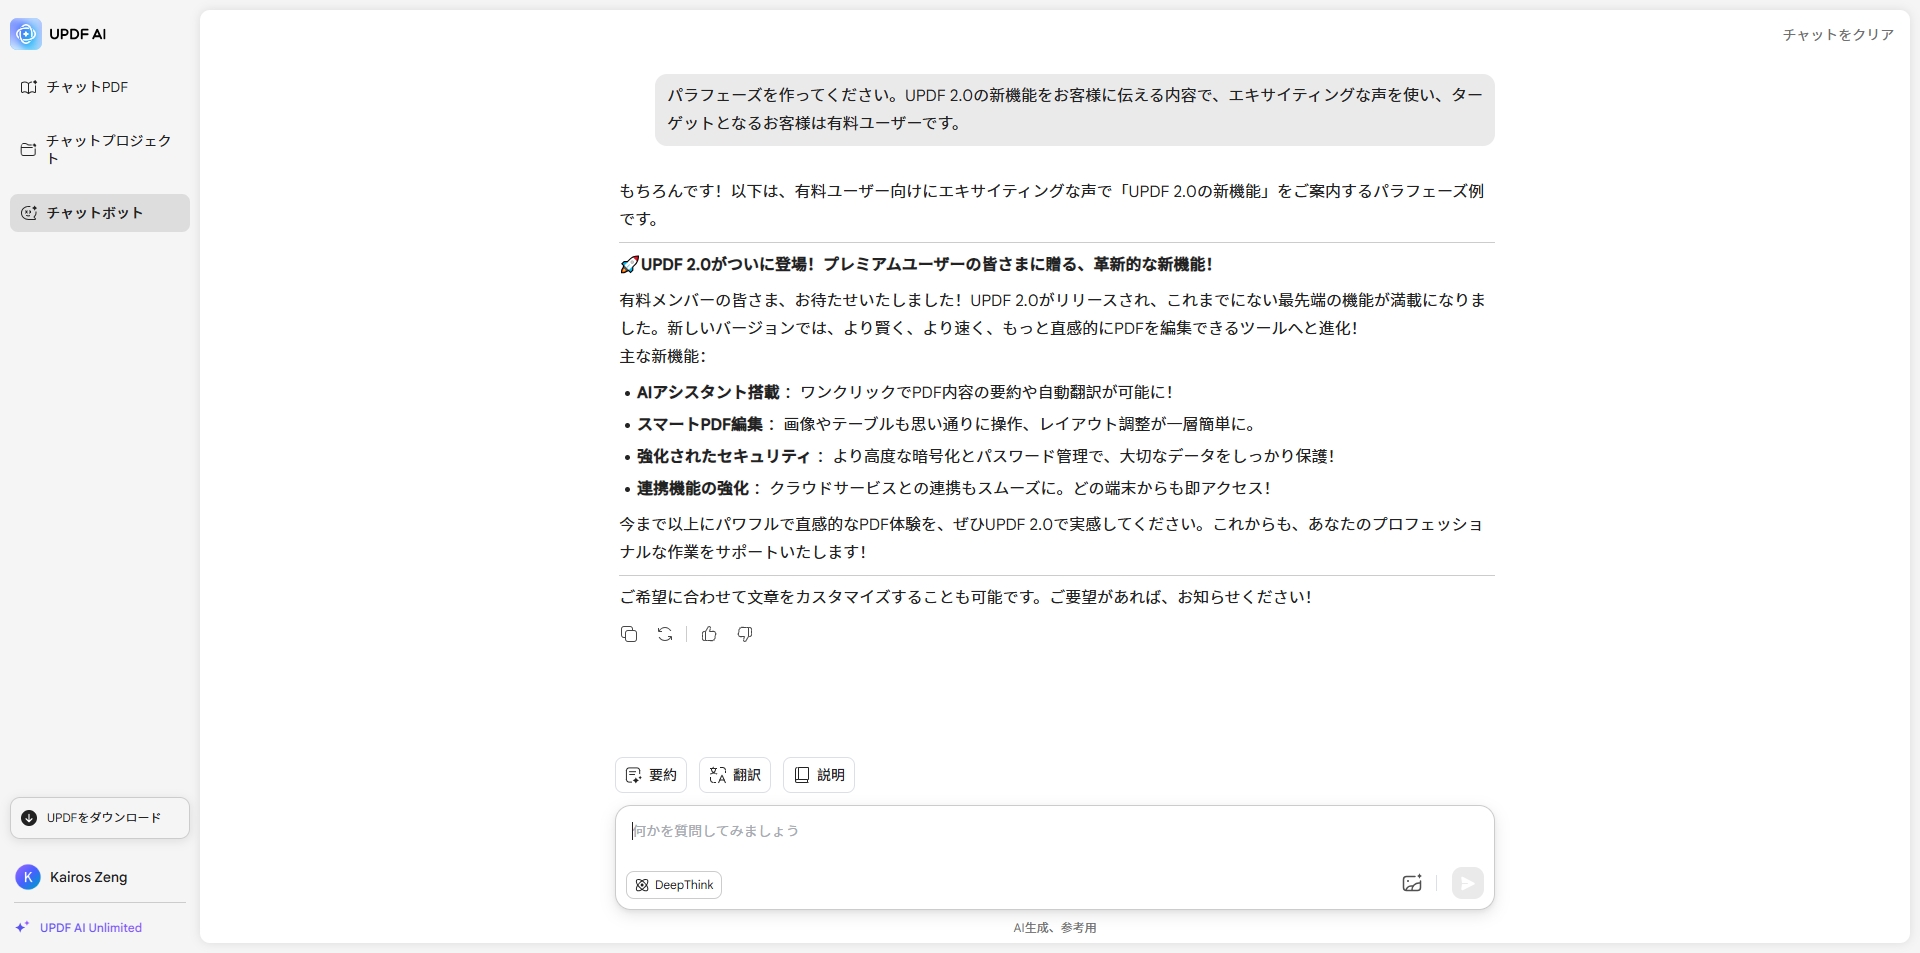Click the チャットプロジェクト folder icon
Image resolution: width=1920 pixels, height=953 pixels.
[29, 150]
